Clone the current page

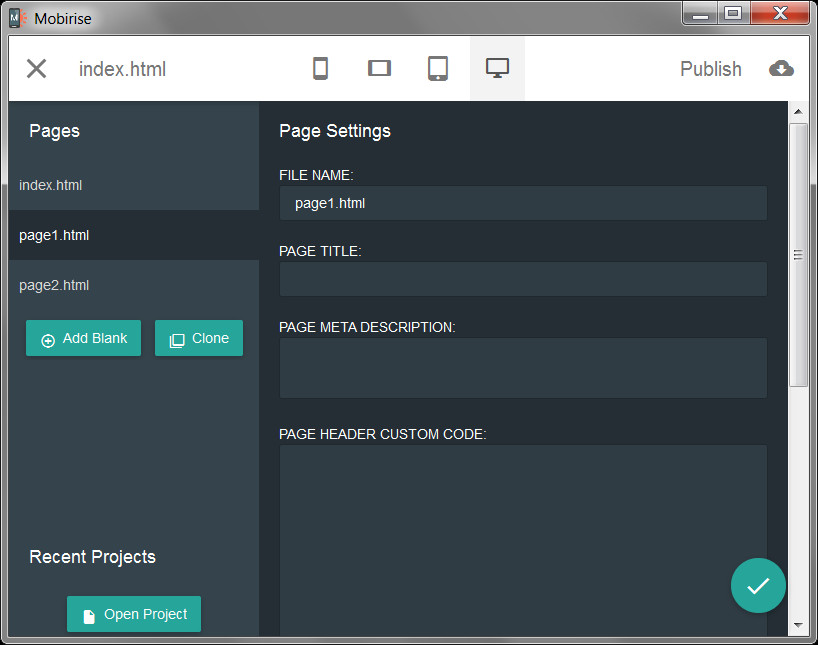click(199, 338)
